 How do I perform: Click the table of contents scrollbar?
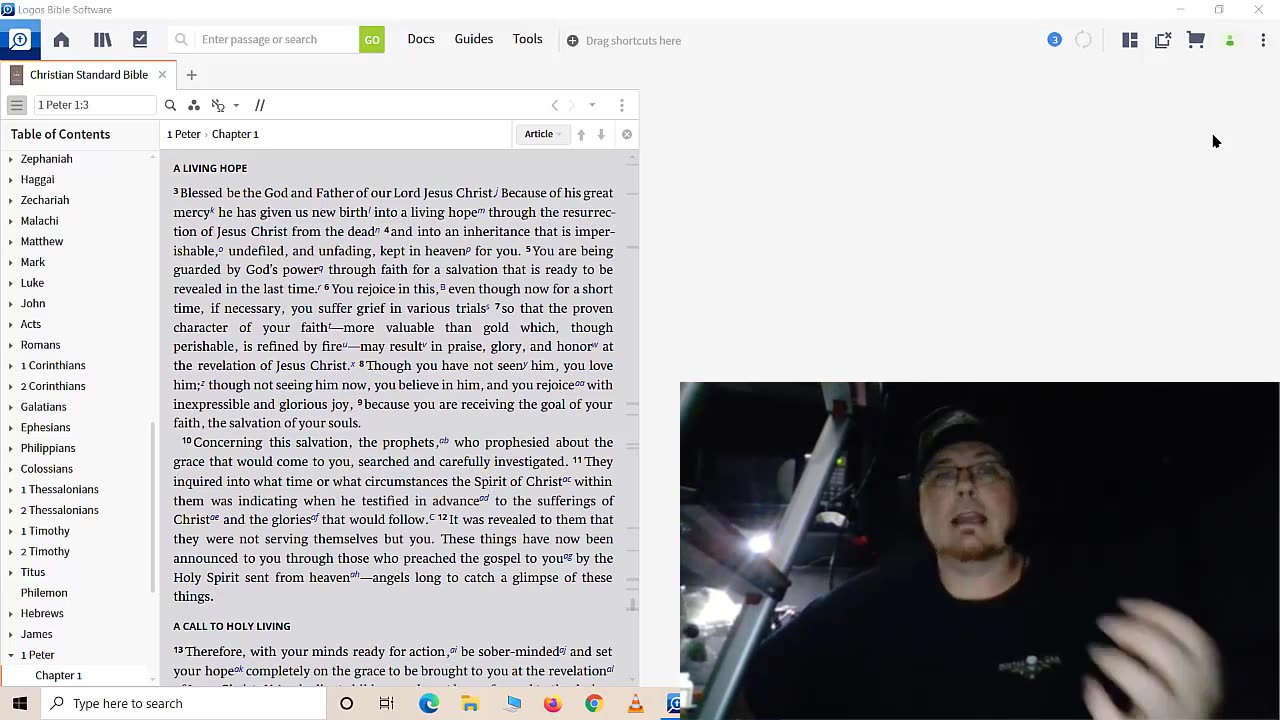(153, 505)
